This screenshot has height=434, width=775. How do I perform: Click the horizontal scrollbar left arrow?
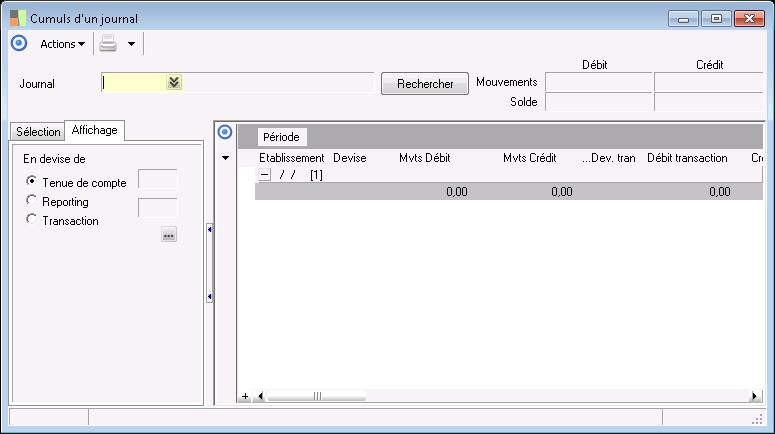coord(260,396)
